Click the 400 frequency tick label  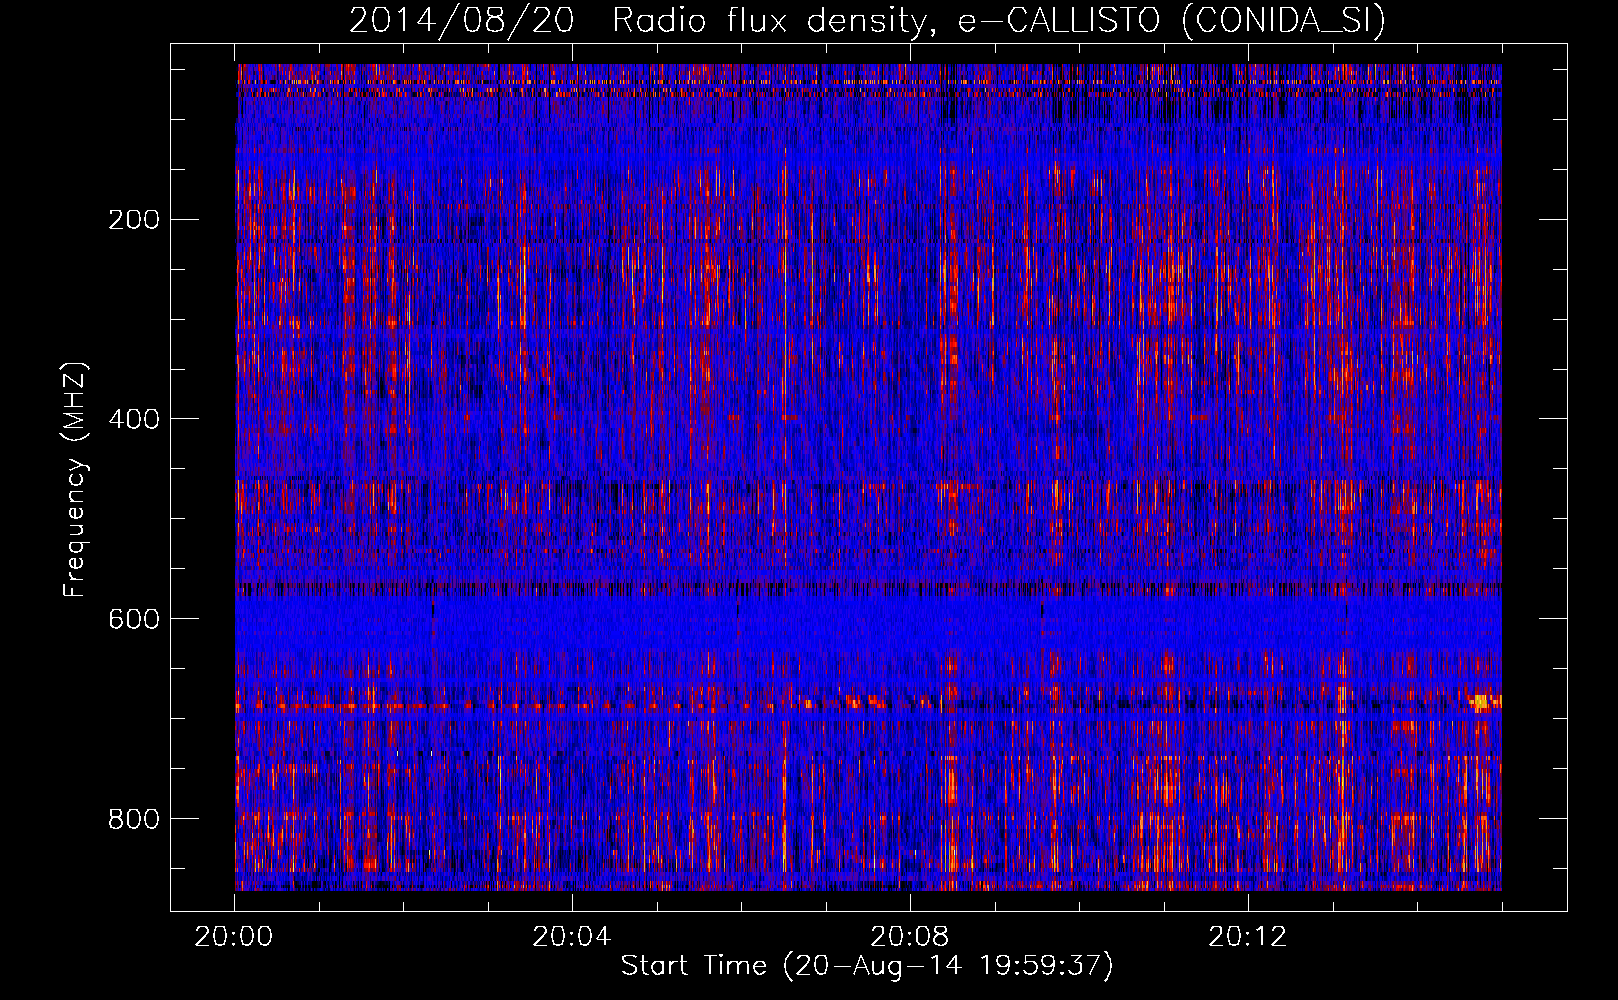pos(134,419)
